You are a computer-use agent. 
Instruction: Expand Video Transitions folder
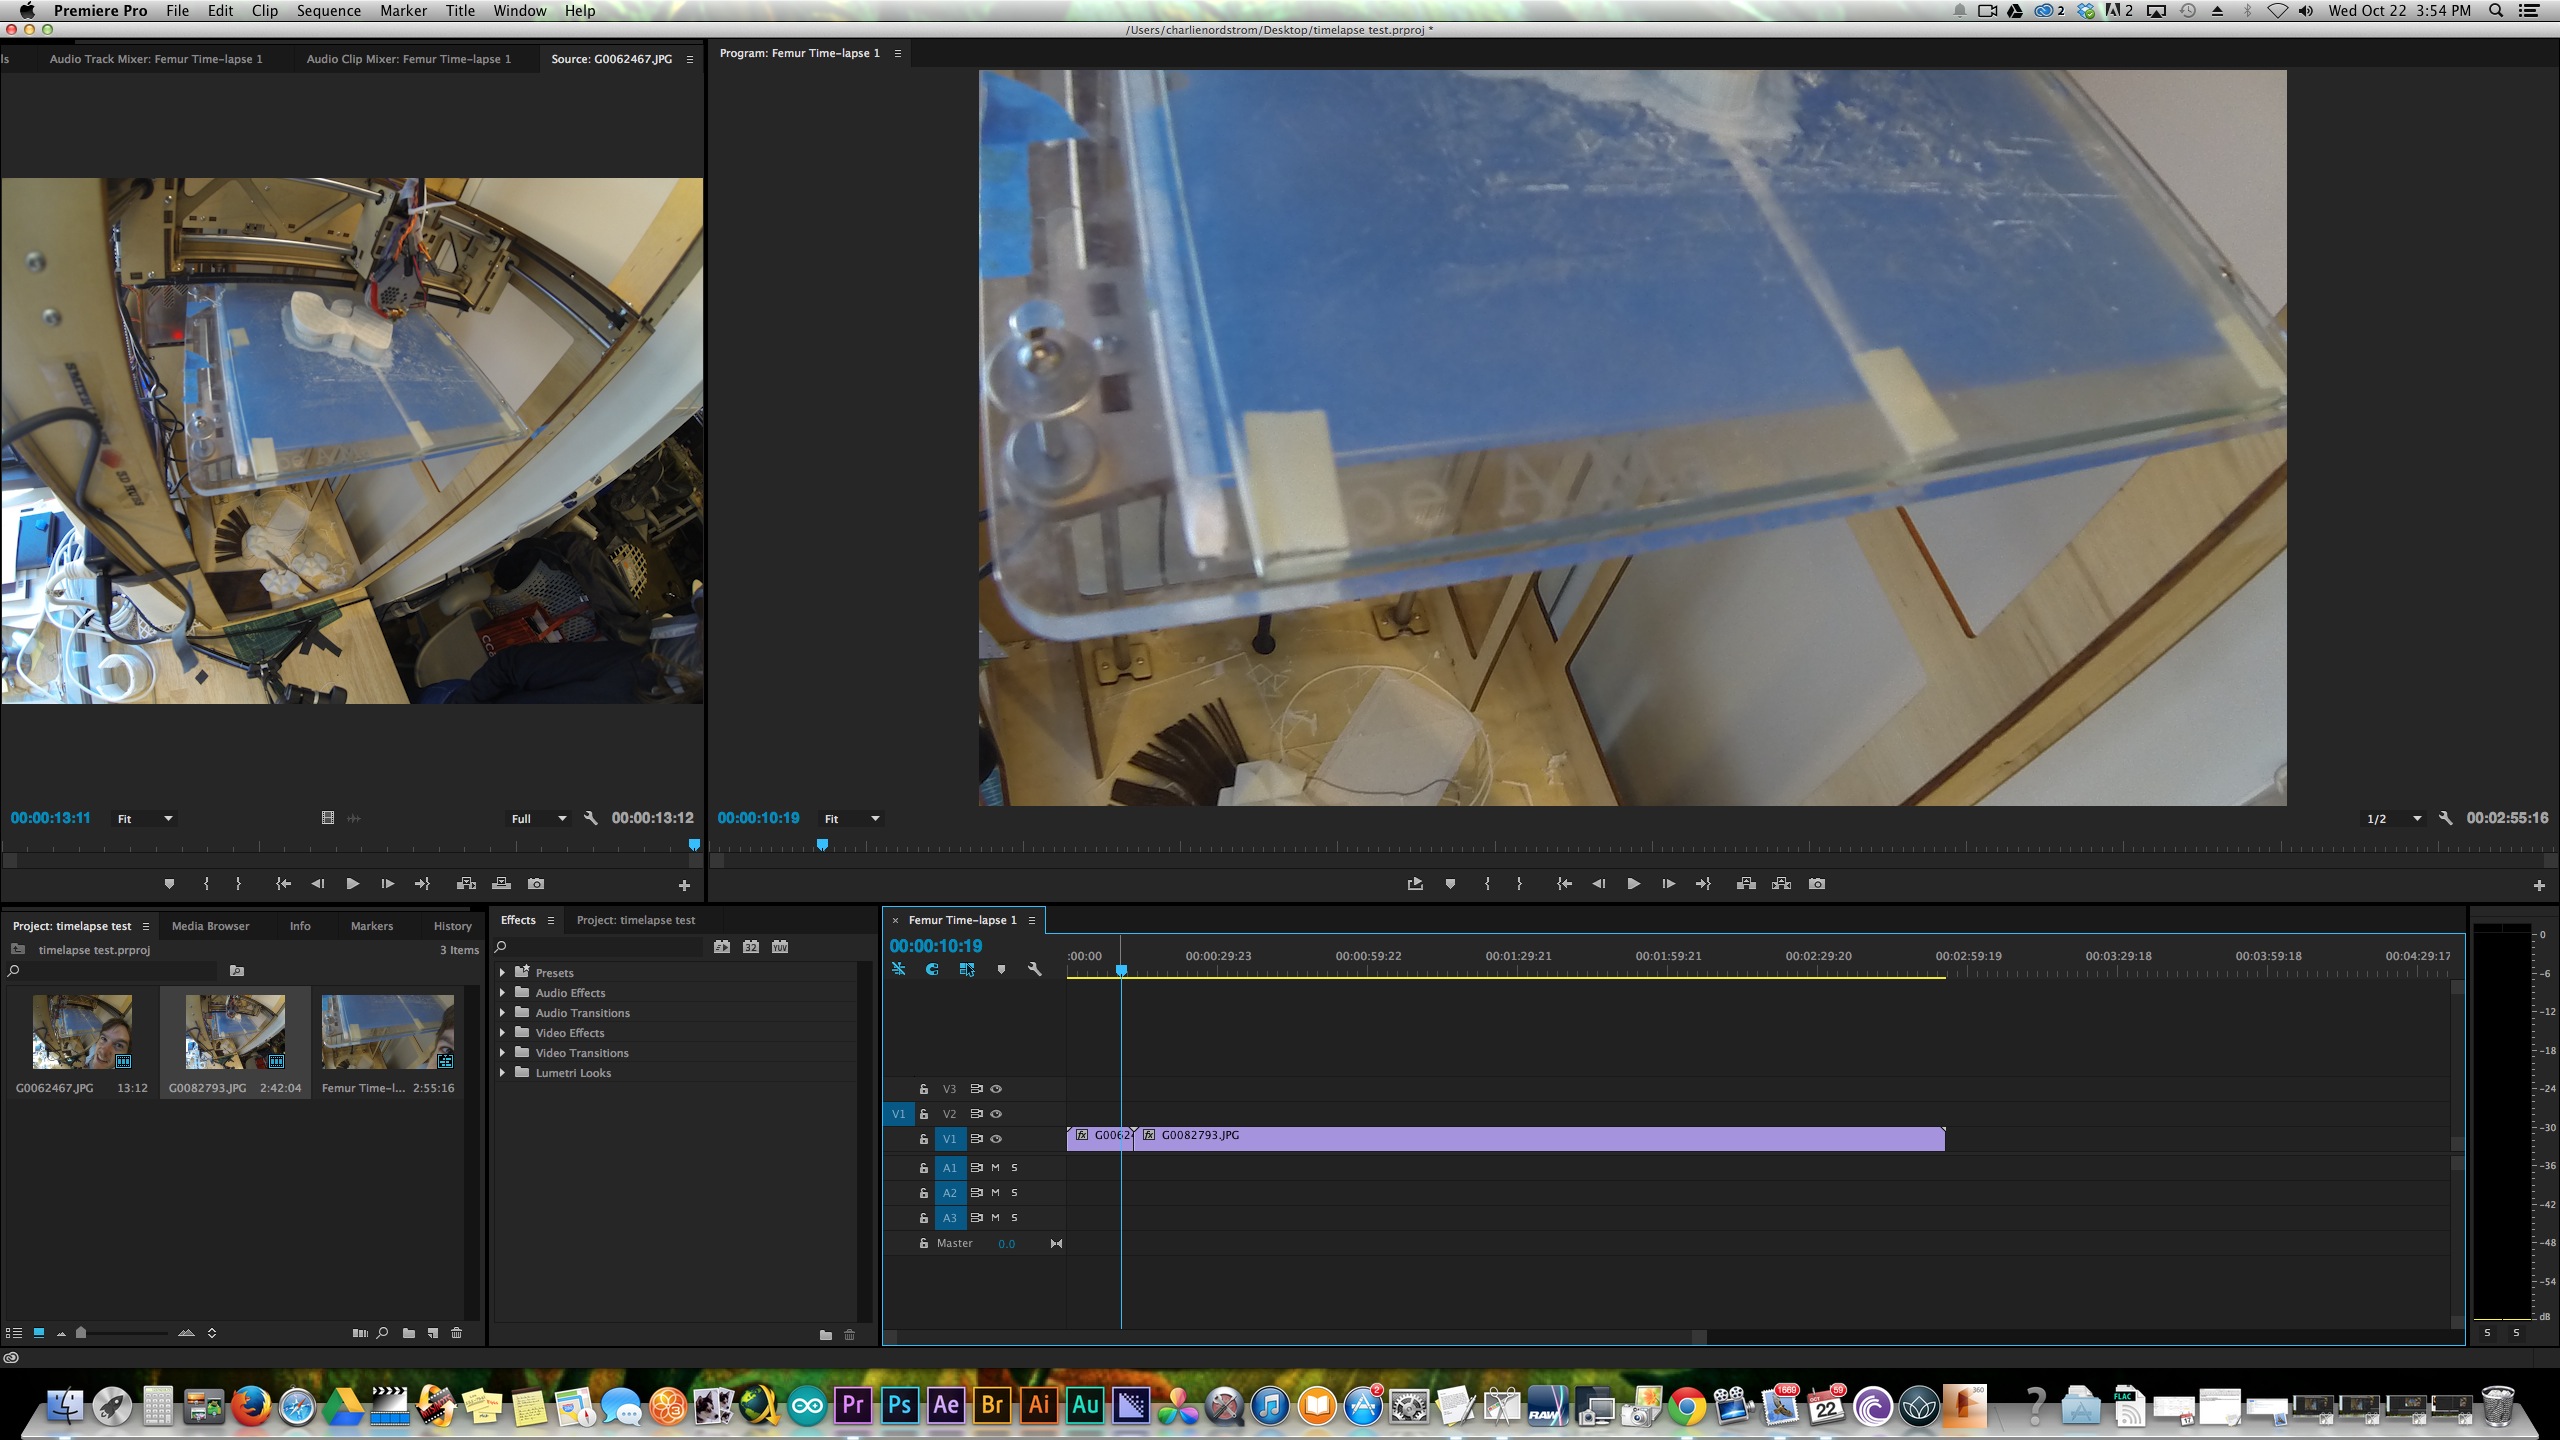pos(502,1053)
